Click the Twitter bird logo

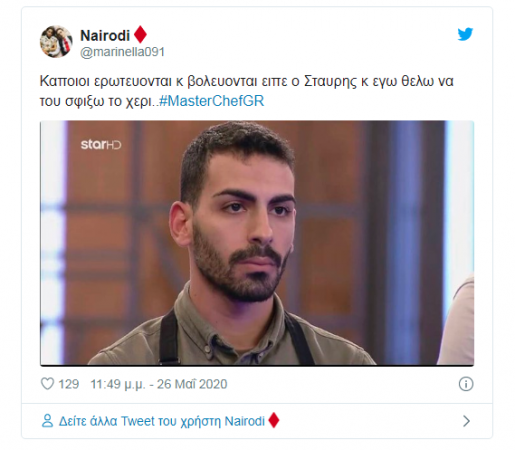[x=465, y=34]
